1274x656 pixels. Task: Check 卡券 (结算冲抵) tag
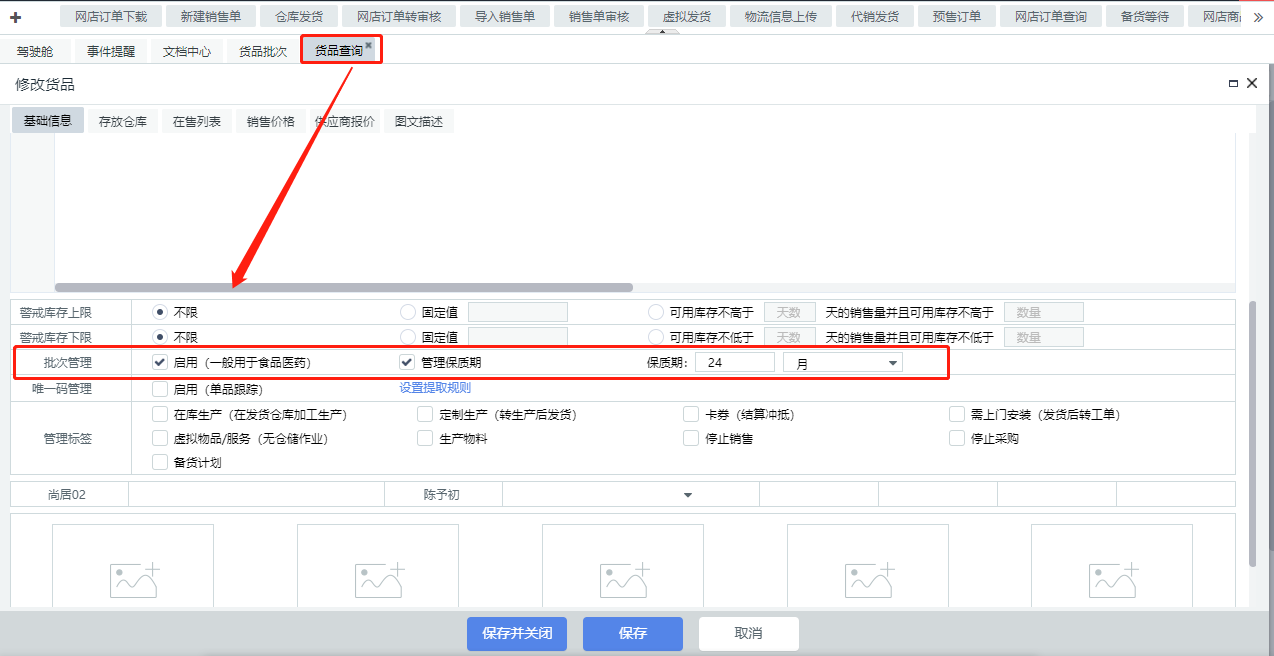[x=691, y=414]
